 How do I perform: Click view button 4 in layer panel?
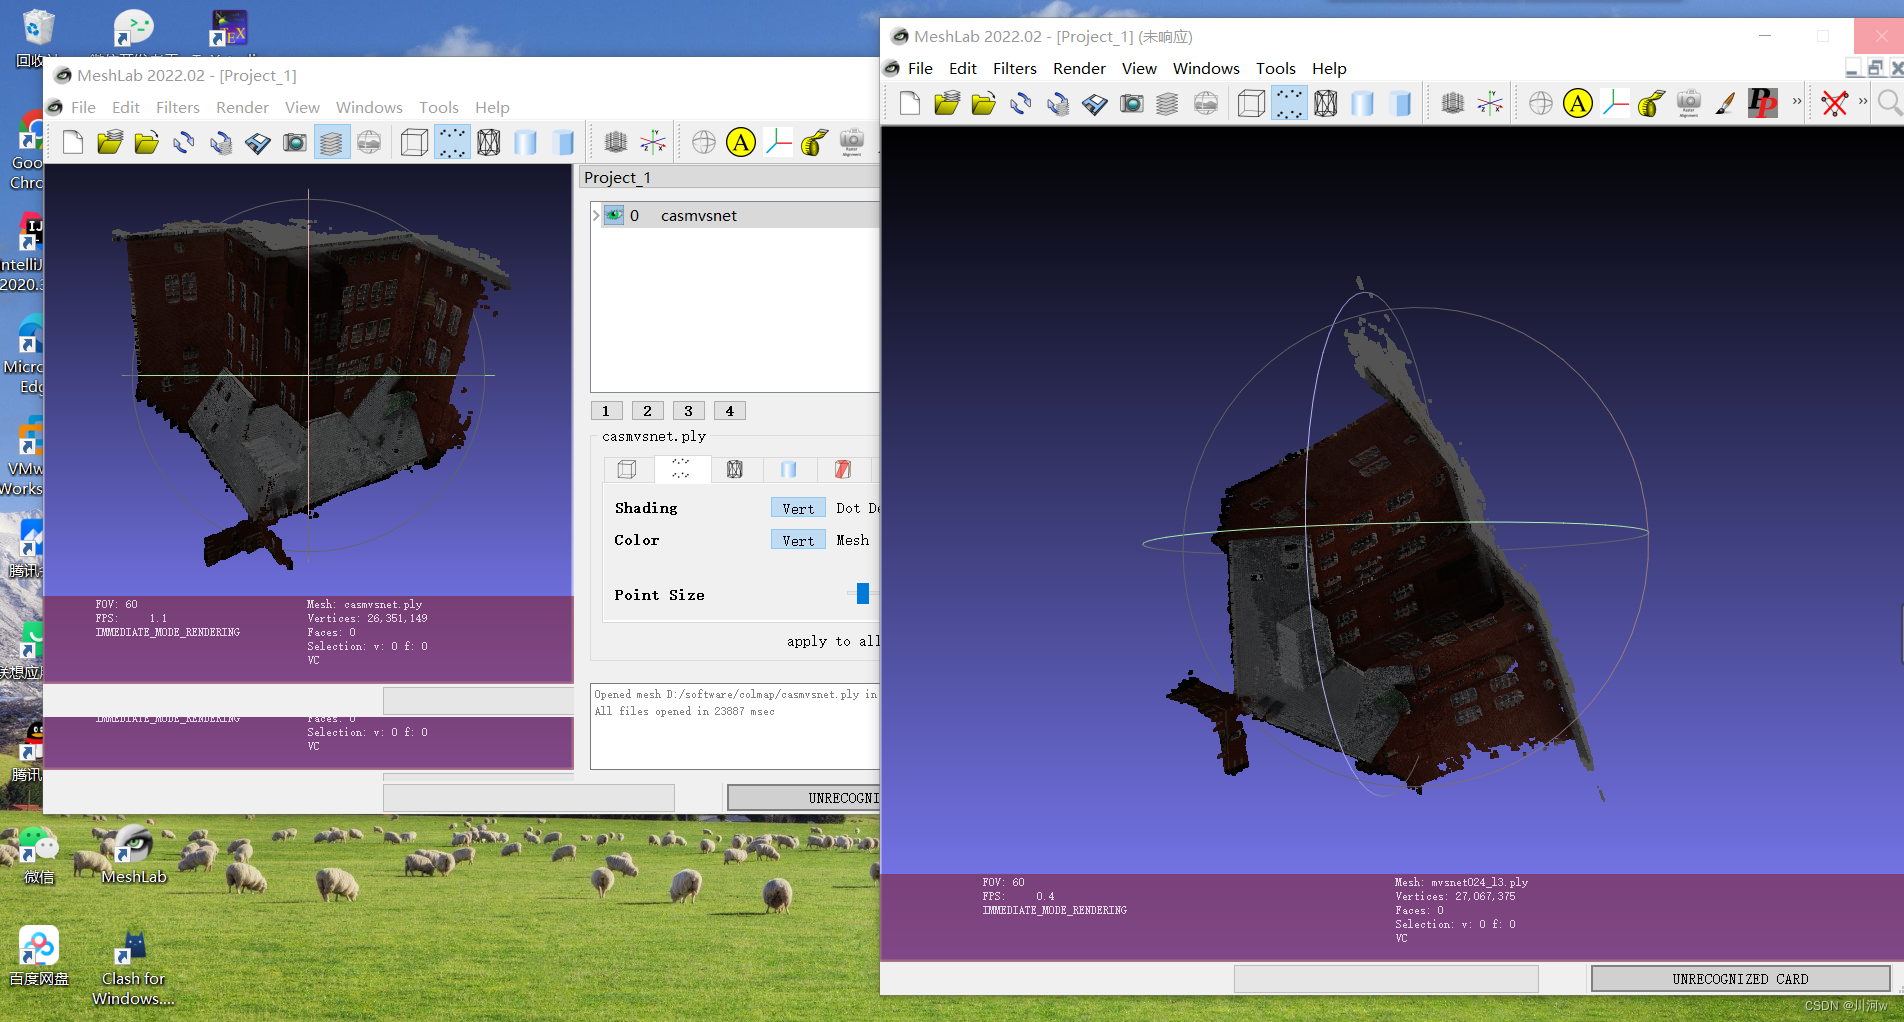[729, 411]
